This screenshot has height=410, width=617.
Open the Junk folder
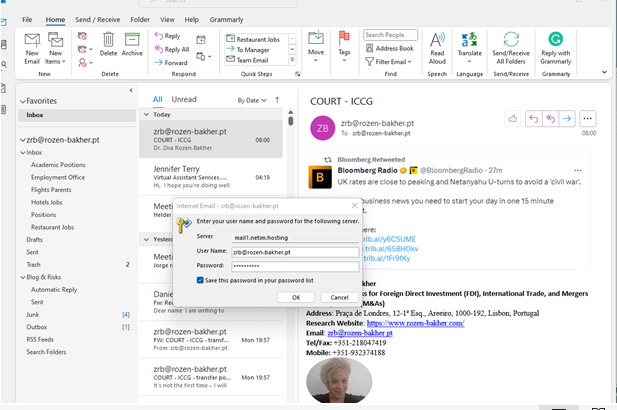point(33,315)
